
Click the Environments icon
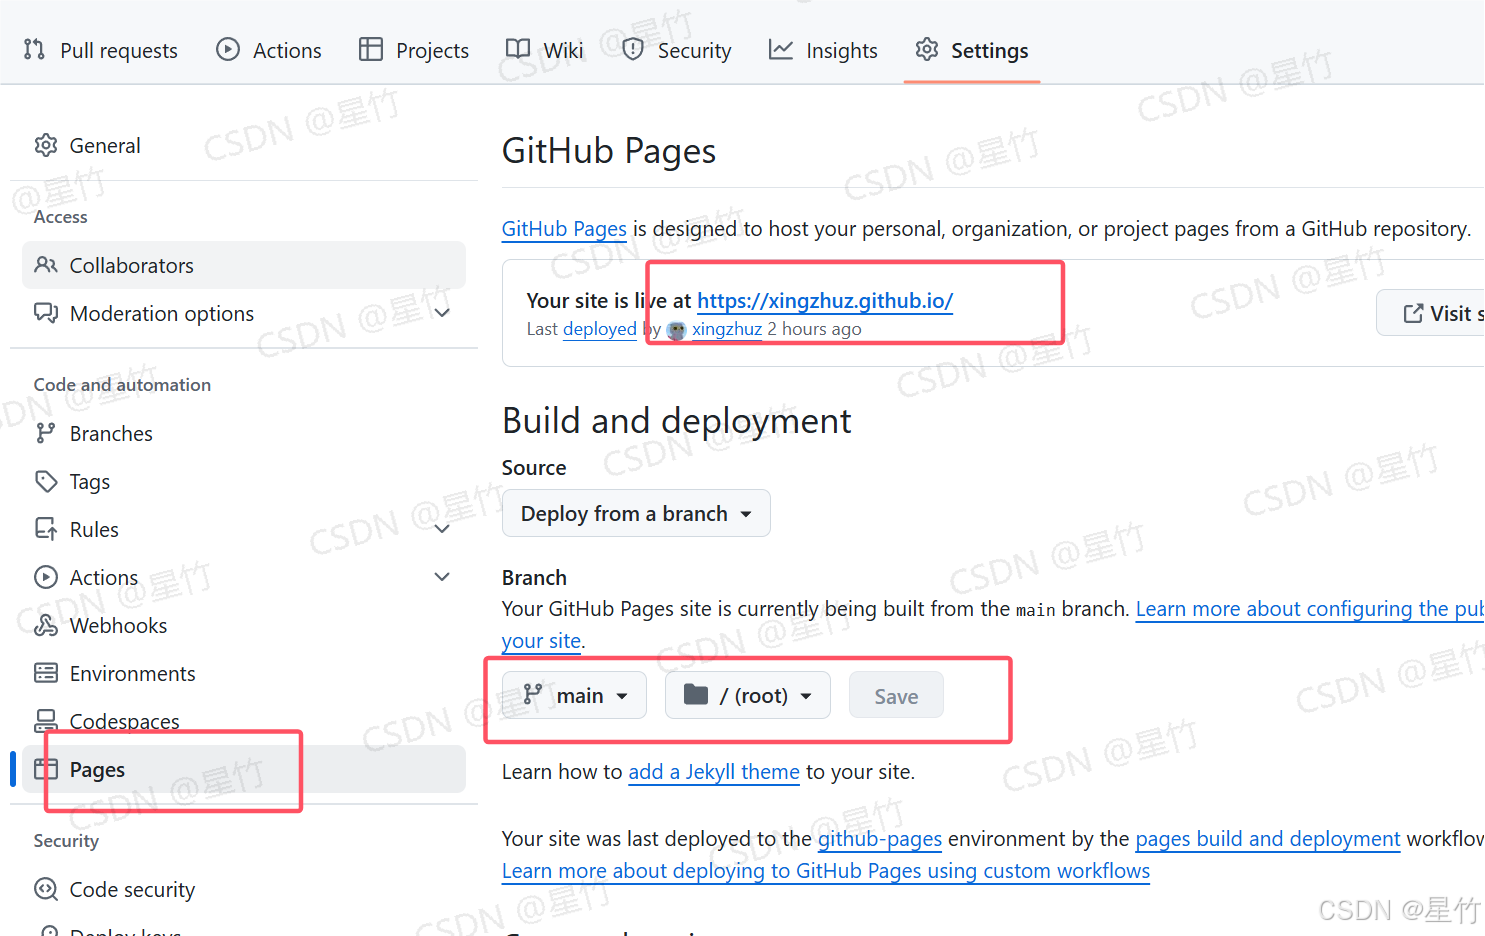[x=46, y=673]
